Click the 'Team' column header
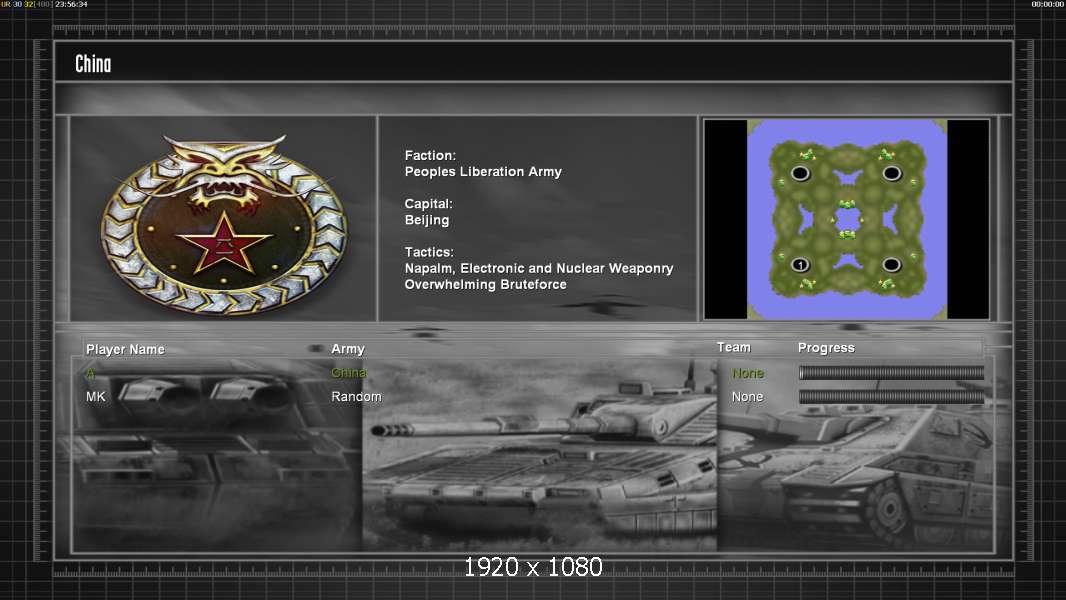The height and width of the screenshot is (600, 1066). (734, 347)
